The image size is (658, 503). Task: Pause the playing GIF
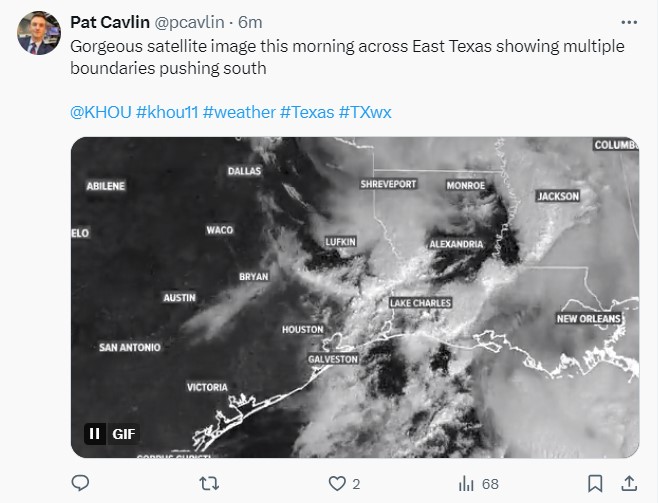(x=95, y=434)
